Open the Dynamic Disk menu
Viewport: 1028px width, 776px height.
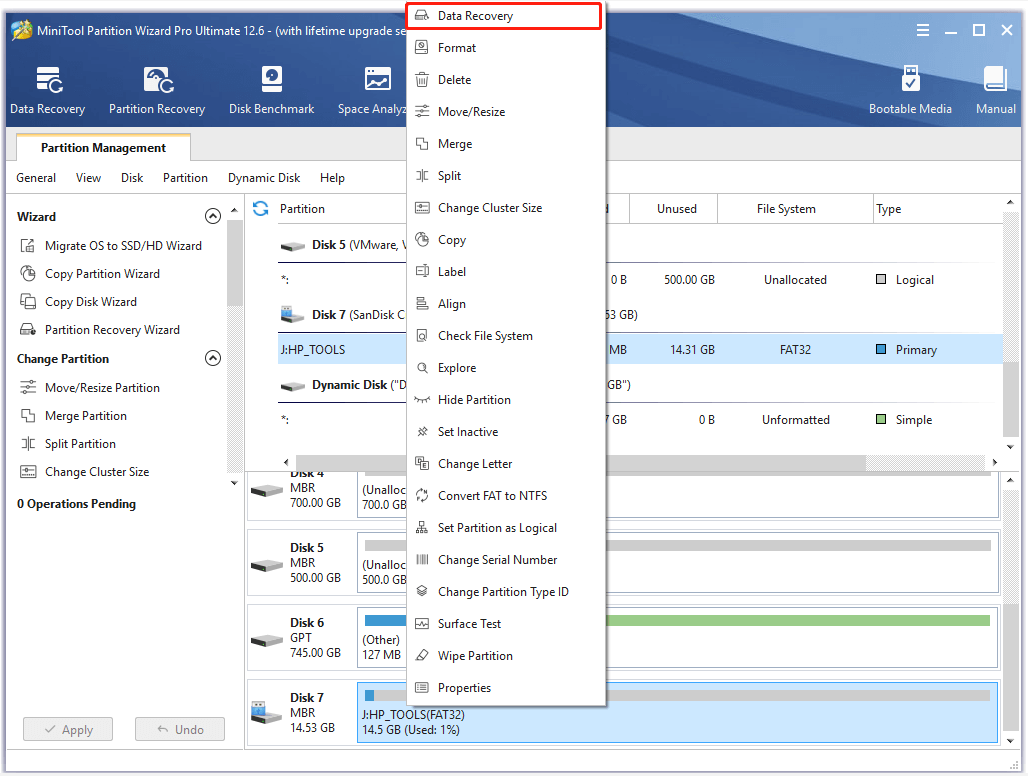click(264, 178)
